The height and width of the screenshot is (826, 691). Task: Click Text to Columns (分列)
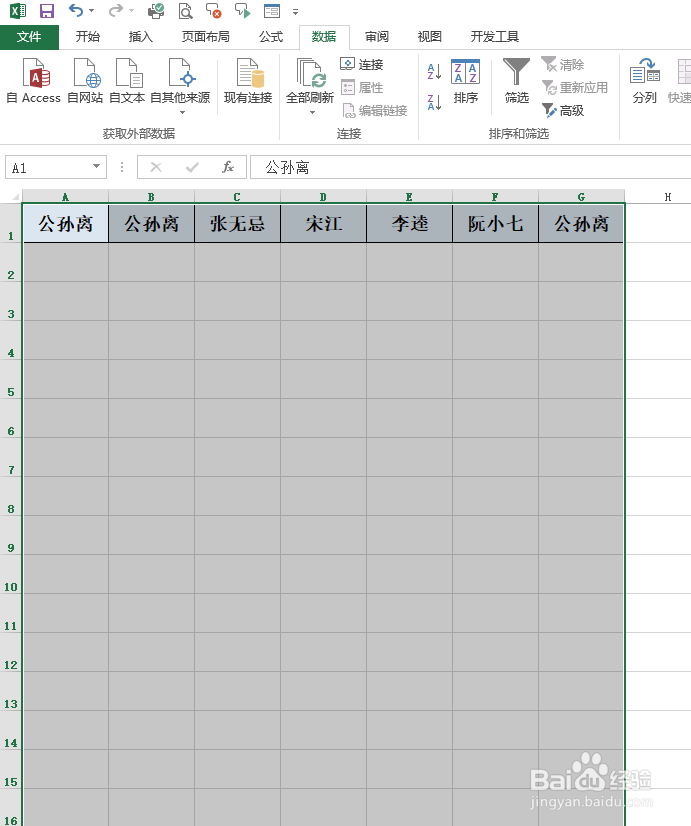[x=645, y=81]
